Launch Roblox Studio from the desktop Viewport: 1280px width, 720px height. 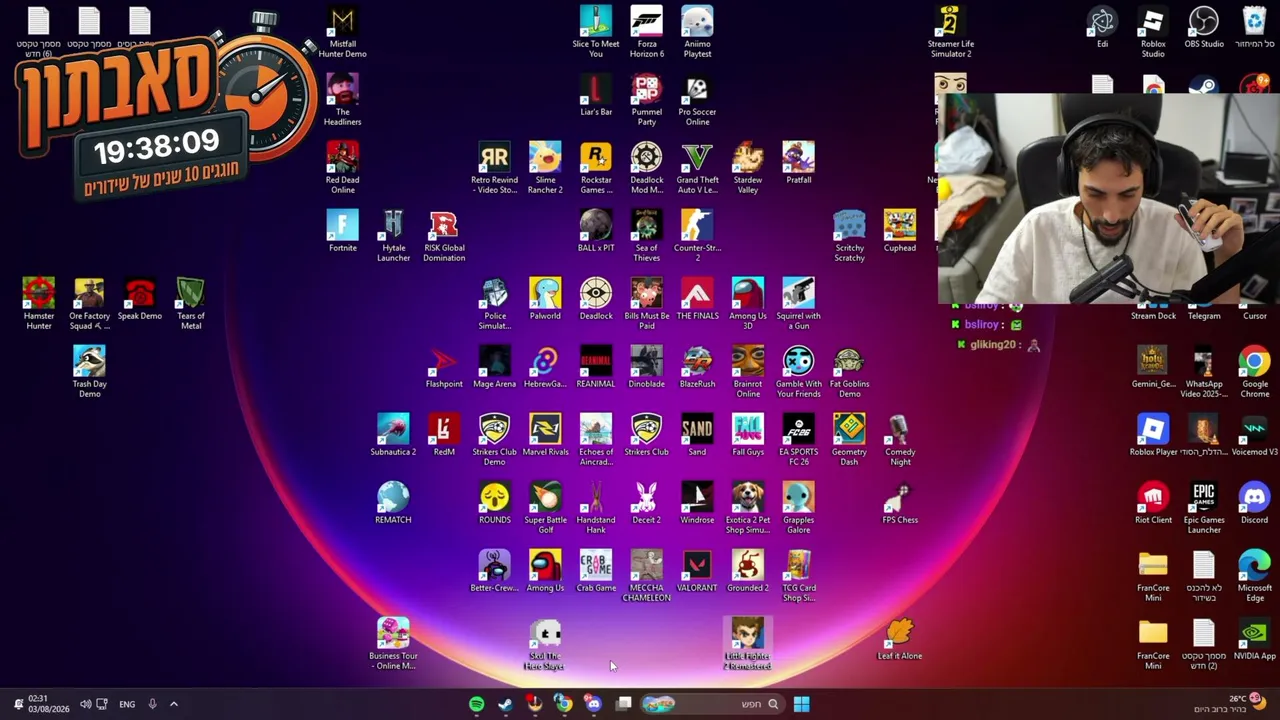pos(1153,32)
